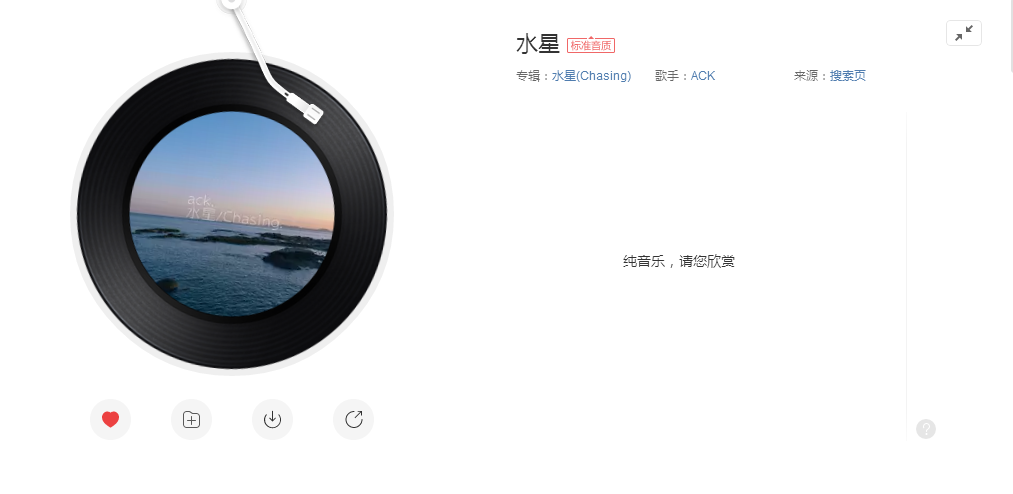Unlike the song with the red heart

click(x=110, y=420)
